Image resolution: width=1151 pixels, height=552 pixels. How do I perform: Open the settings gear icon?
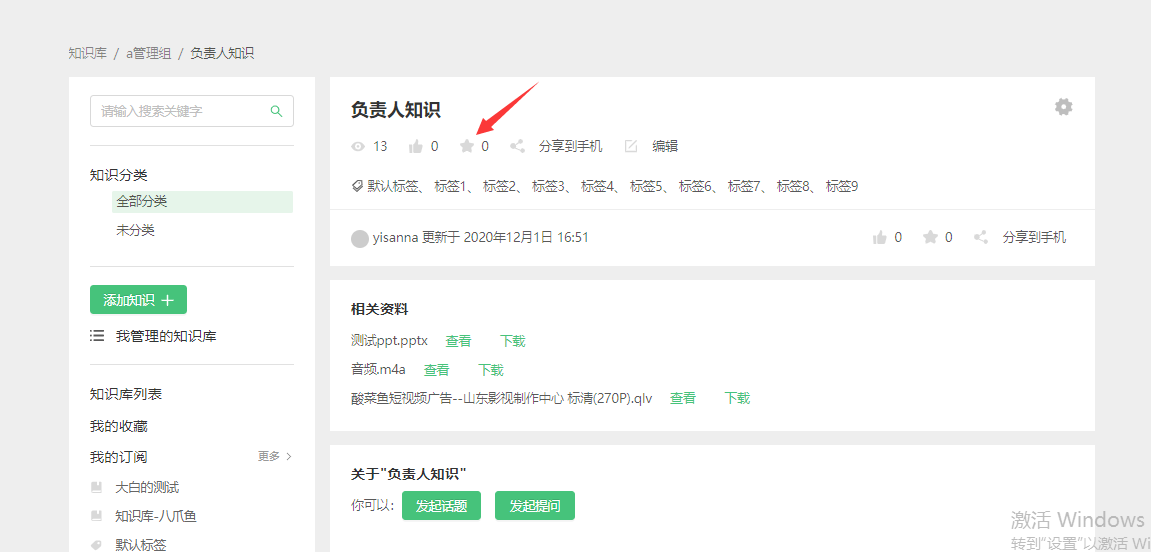click(1064, 107)
